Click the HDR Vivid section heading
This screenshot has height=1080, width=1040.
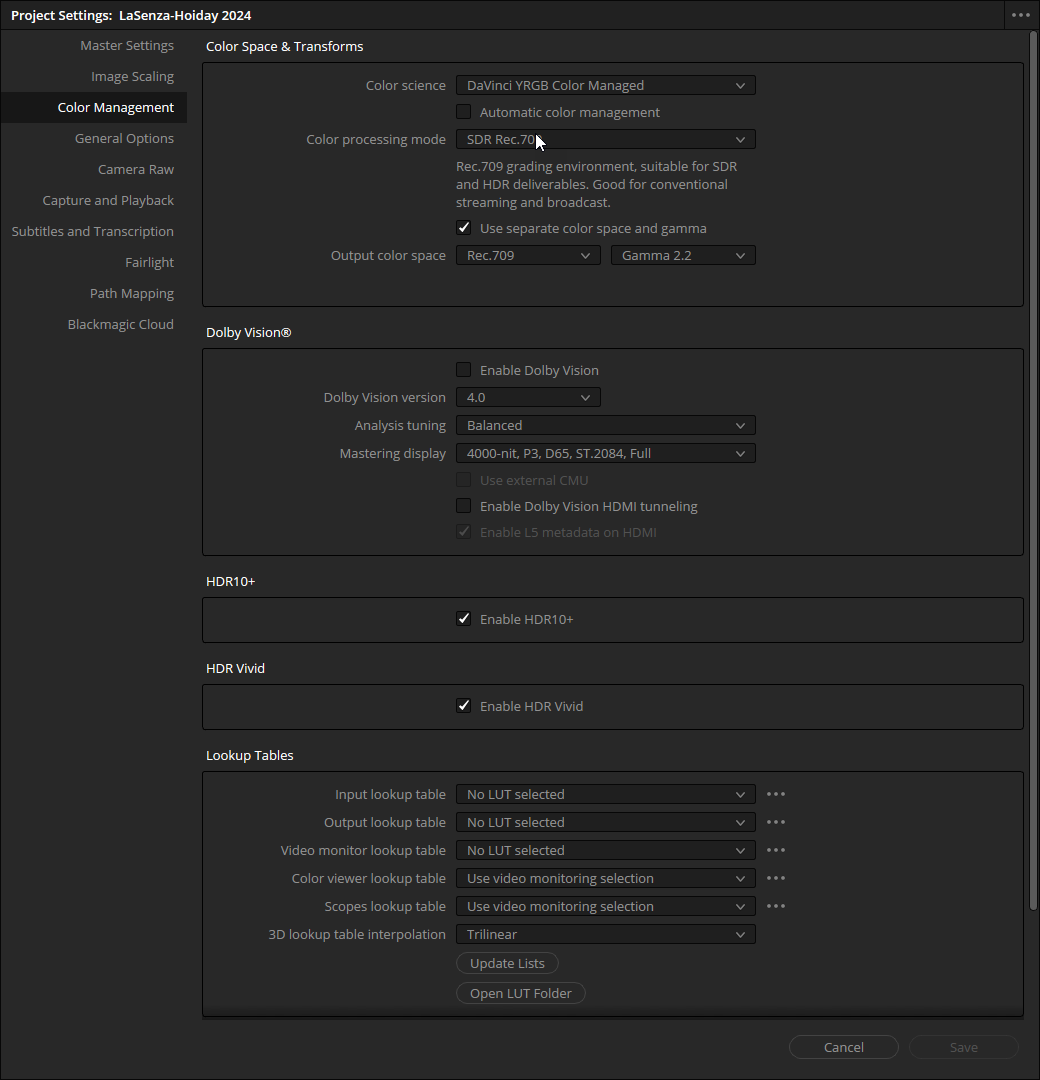point(236,668)
